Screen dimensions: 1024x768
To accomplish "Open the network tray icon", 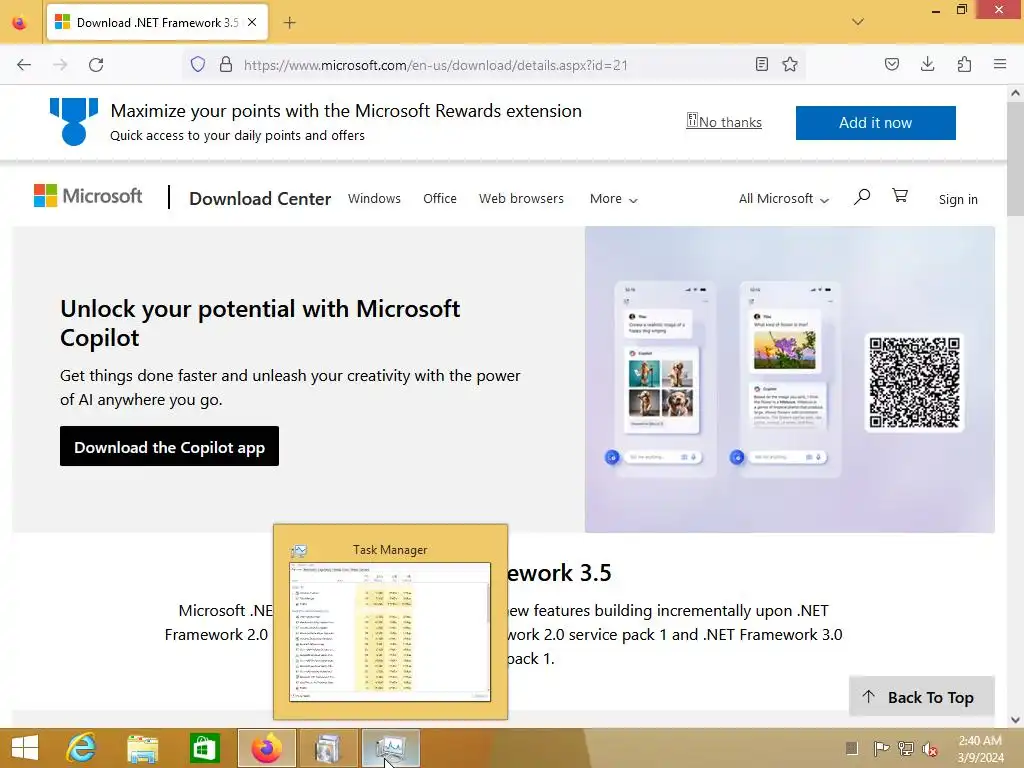I will [x=906, y=748].
